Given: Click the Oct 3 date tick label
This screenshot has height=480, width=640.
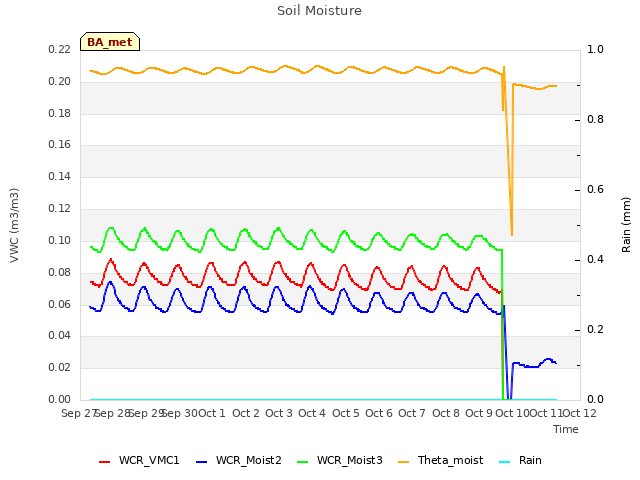Looking at the screenshot, I should (x=279, y=413).
